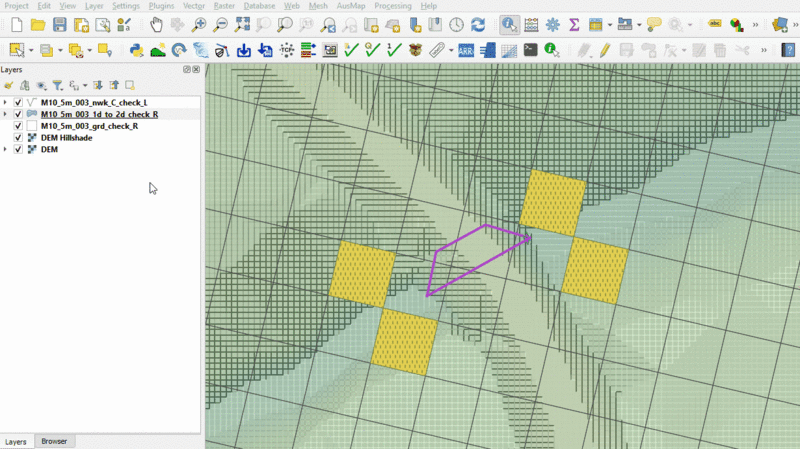
Task: Open the select features tool dropdown arrow
Action: click(x=31, y=49)
